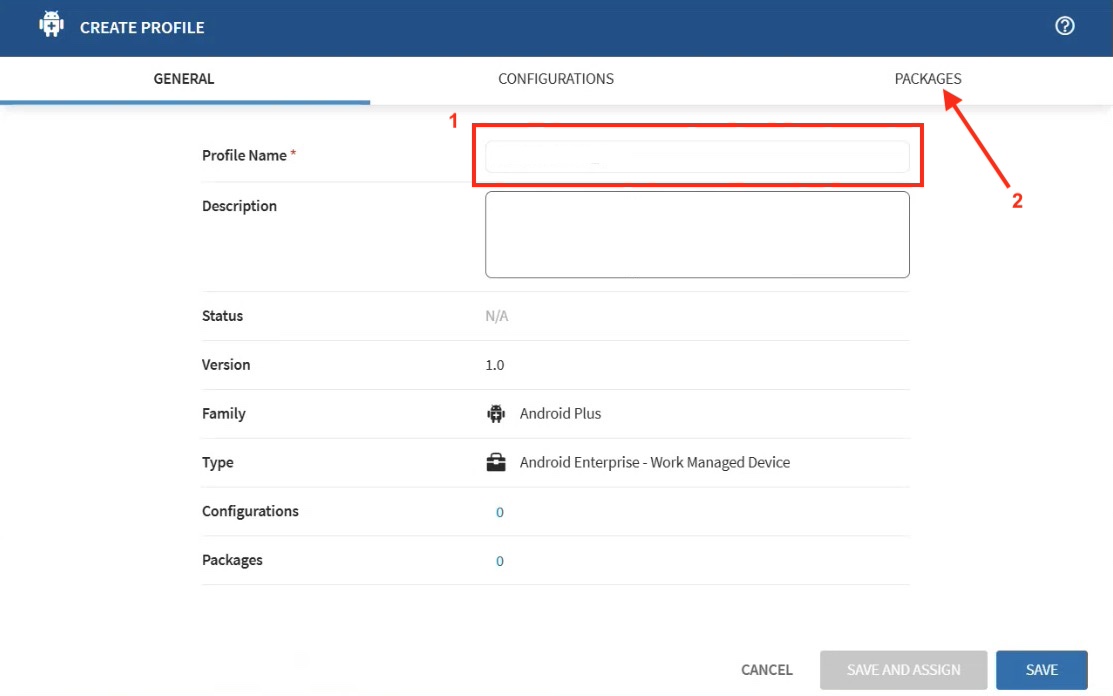Go to the Packages tab

coord(927,79)
